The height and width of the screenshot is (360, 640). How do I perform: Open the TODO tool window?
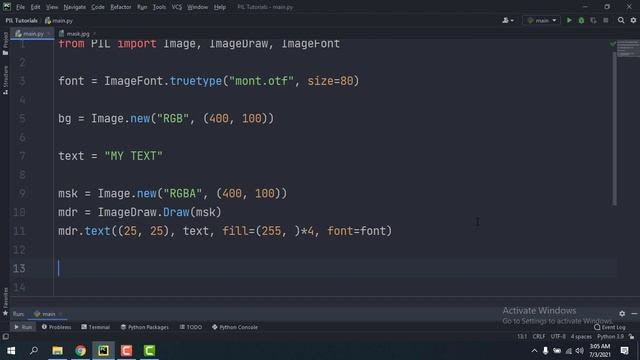click(191, 327)
